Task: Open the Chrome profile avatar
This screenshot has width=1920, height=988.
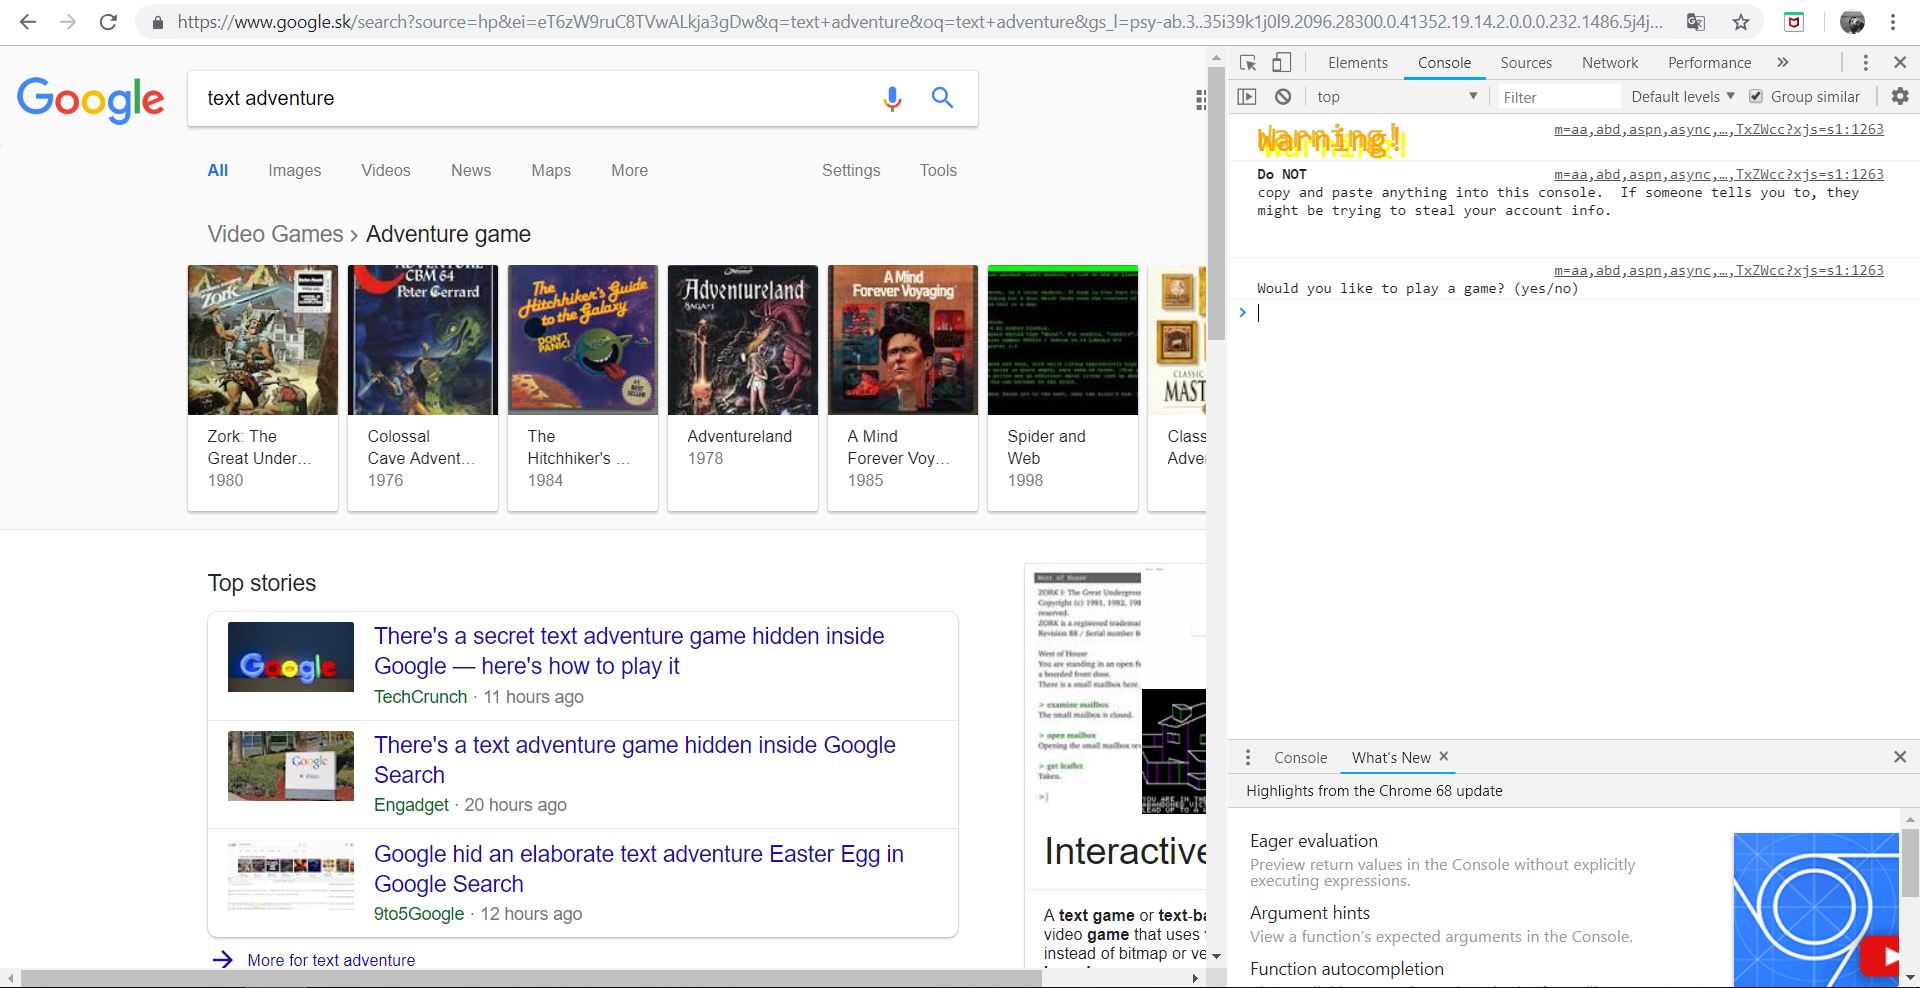Action: [x=1852, y=22]
